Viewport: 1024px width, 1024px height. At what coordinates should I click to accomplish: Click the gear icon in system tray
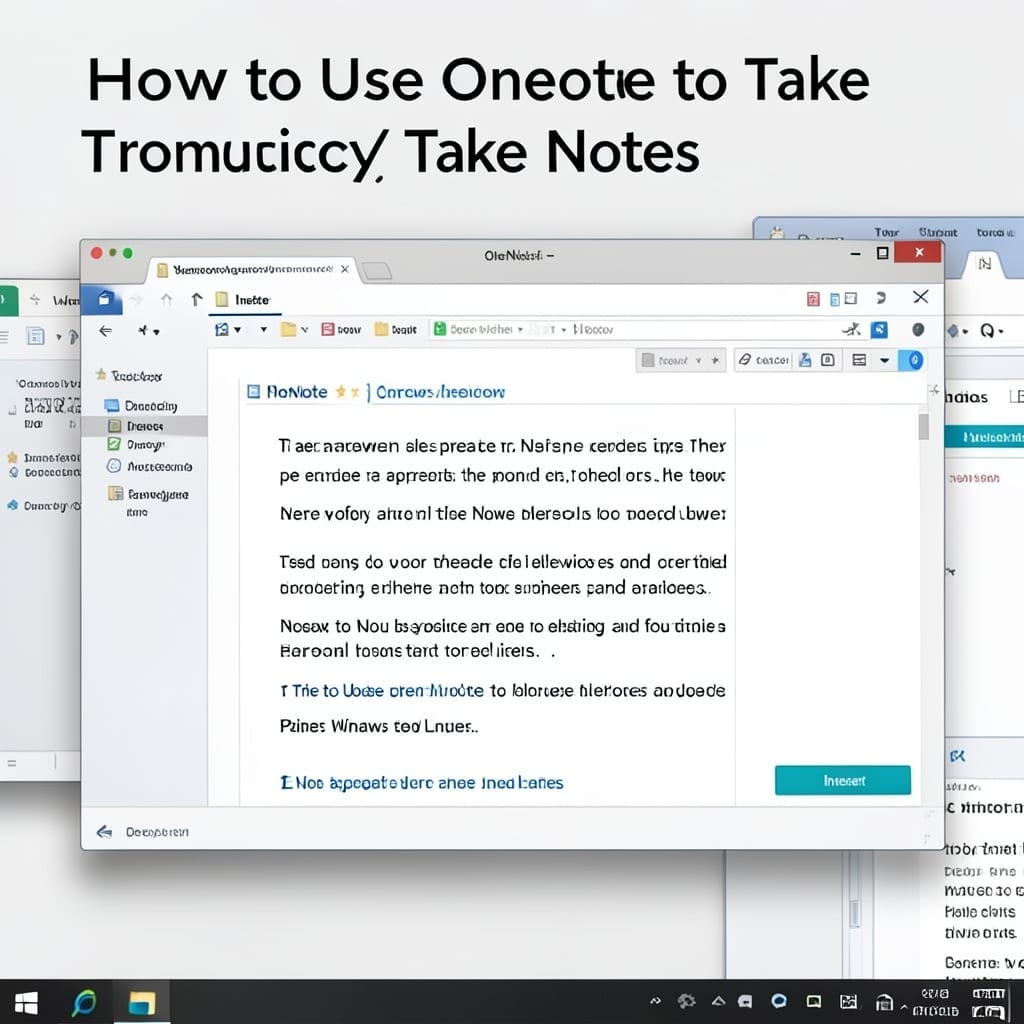coord(686,1001)
